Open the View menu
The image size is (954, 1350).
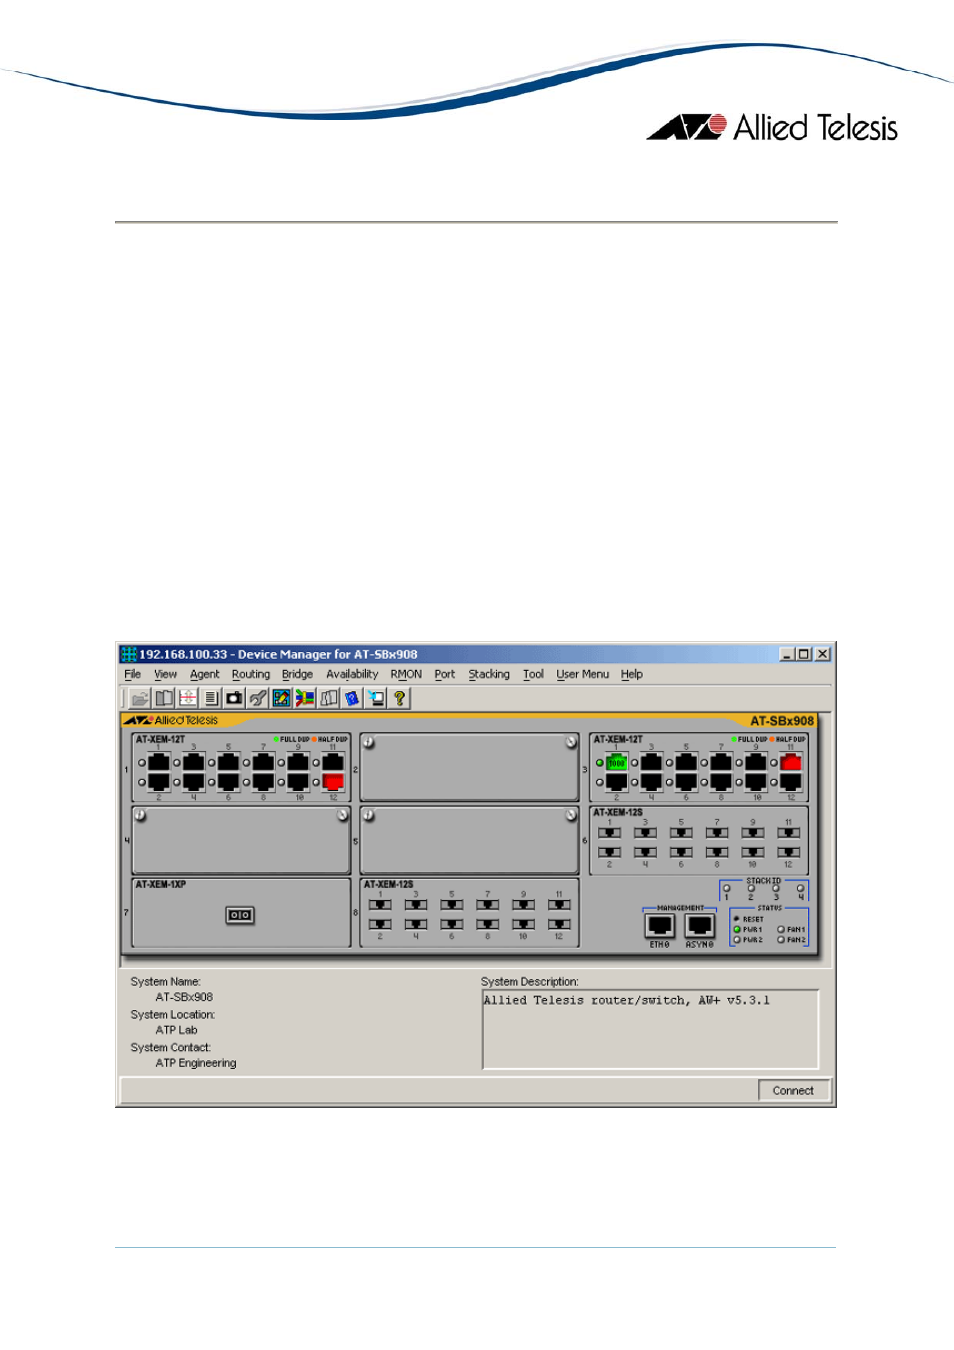165,674
